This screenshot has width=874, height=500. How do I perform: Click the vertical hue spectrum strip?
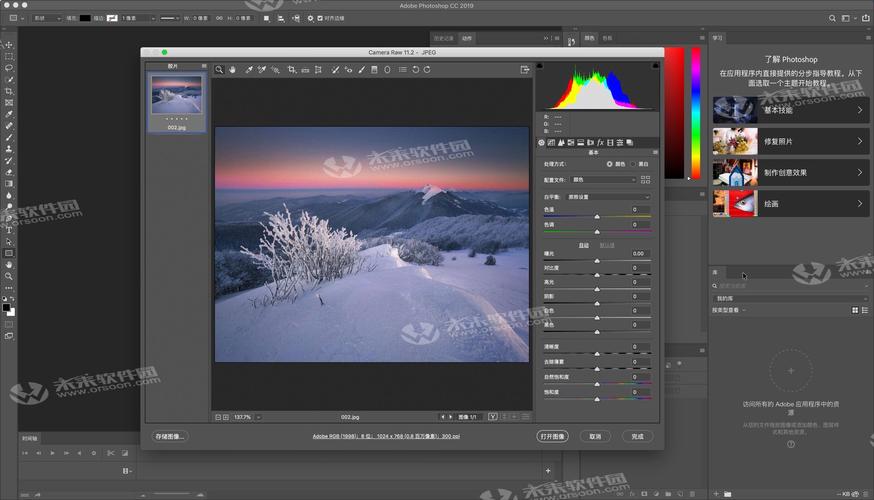(696, 113)
